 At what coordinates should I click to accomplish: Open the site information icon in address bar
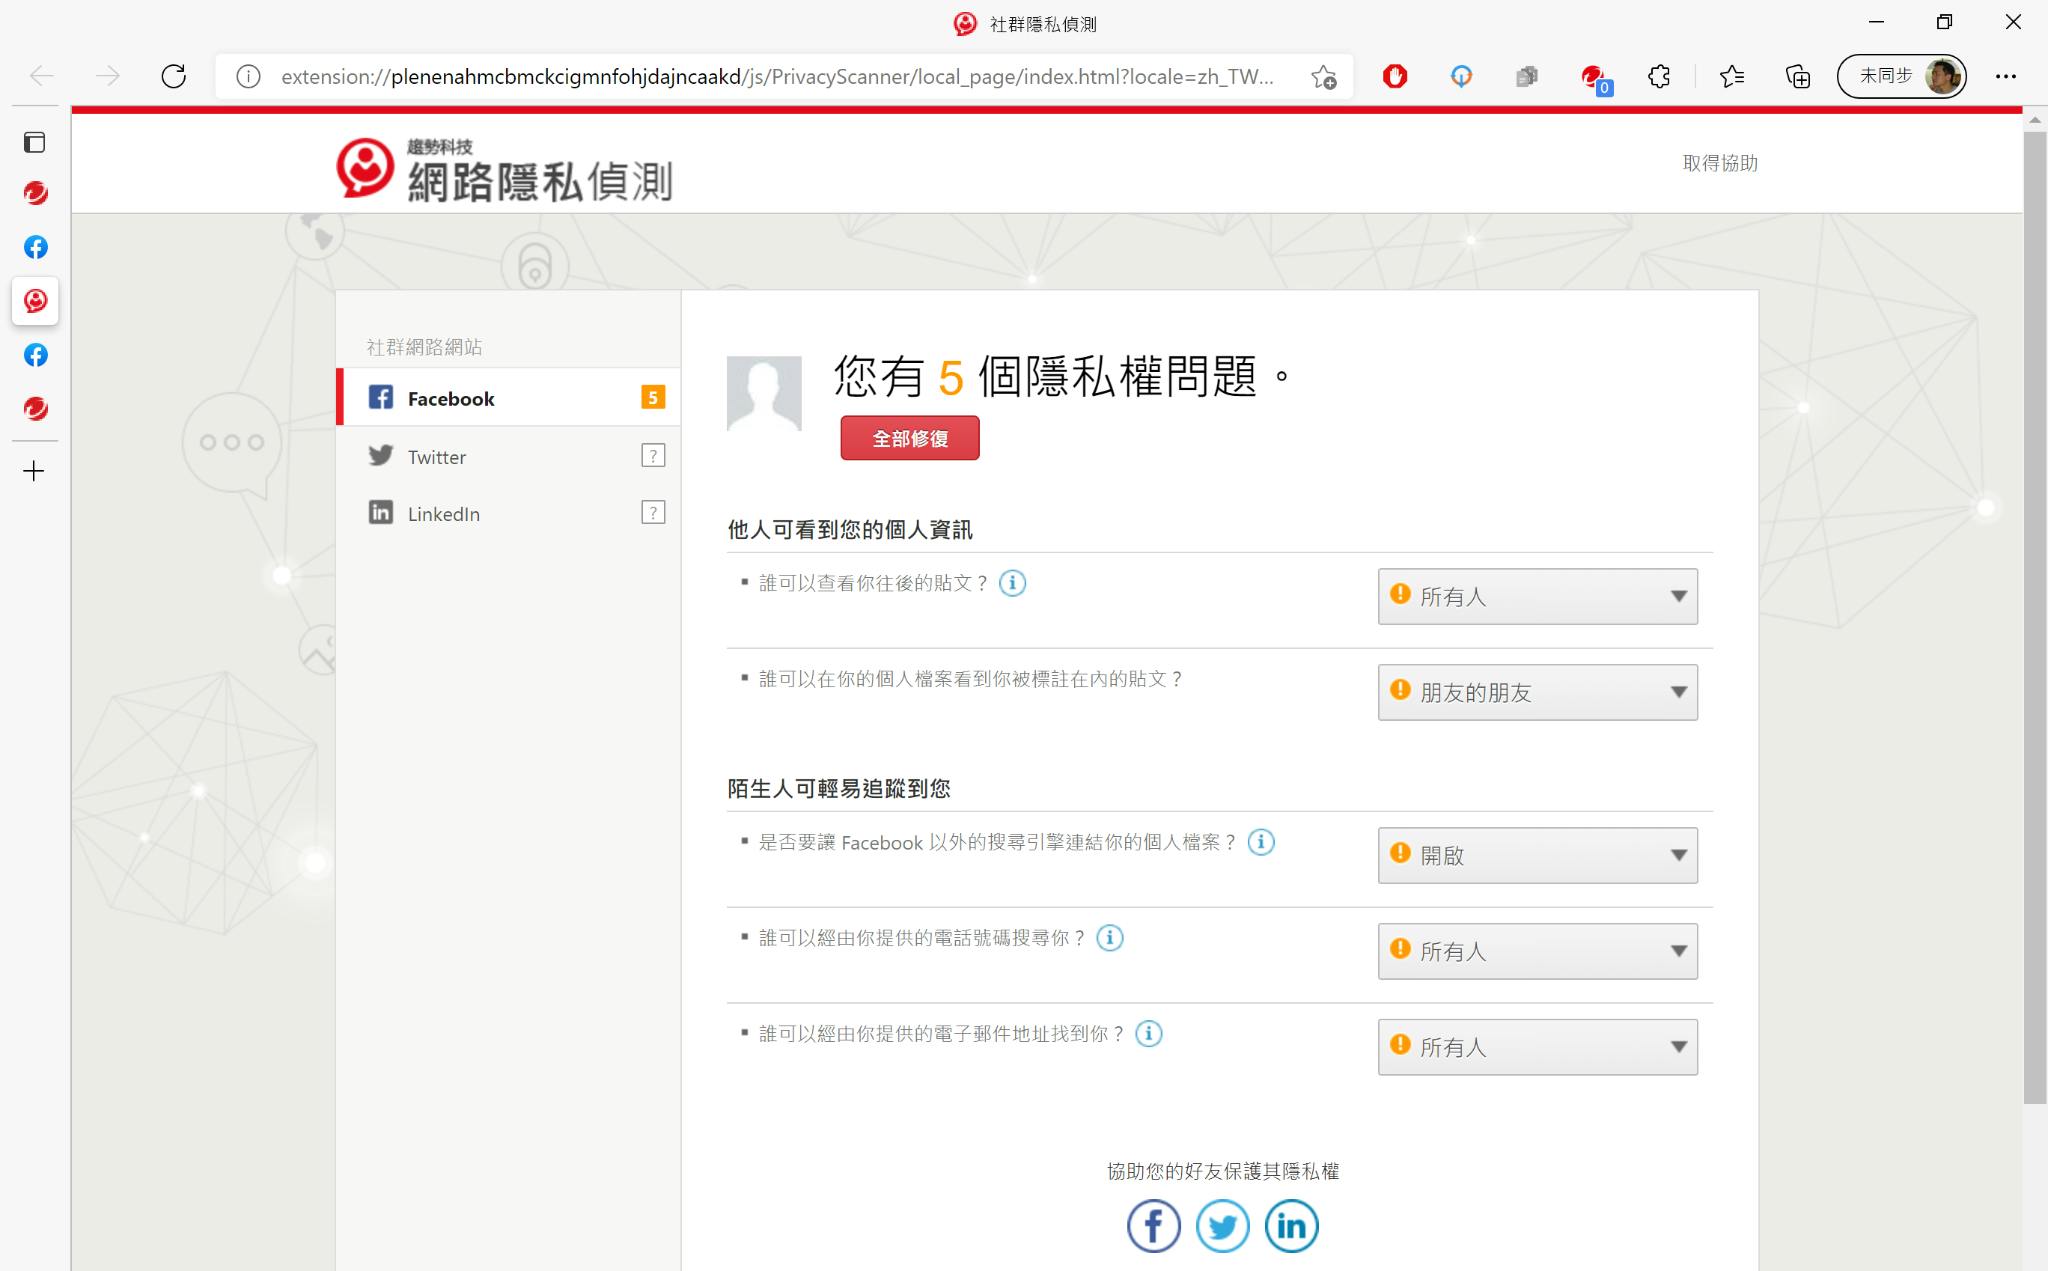[248, 76]
